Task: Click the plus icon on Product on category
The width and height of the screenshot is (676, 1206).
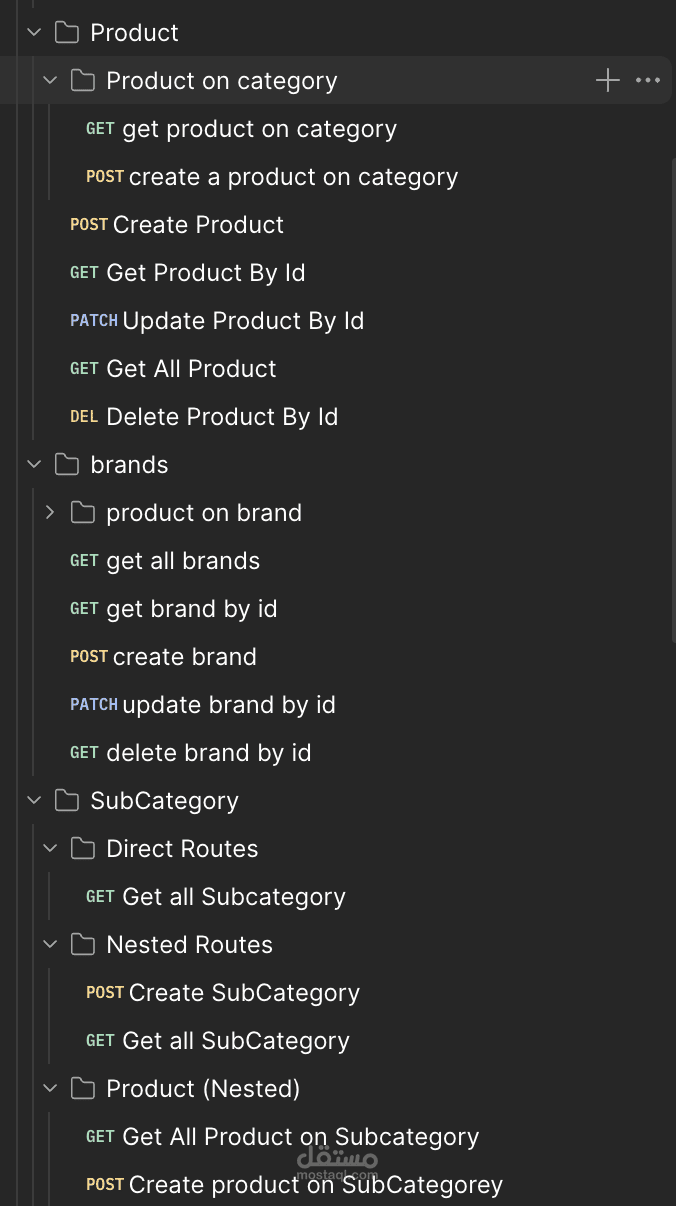Action: (x=607, y=81)
